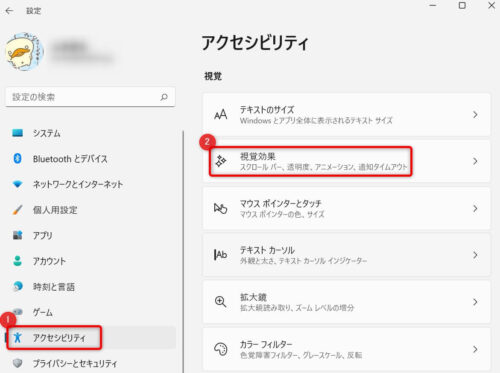This screenshot has width=500, height=373.
Task: Click the システム monitor icon
Action: click(x=17, y=133)
